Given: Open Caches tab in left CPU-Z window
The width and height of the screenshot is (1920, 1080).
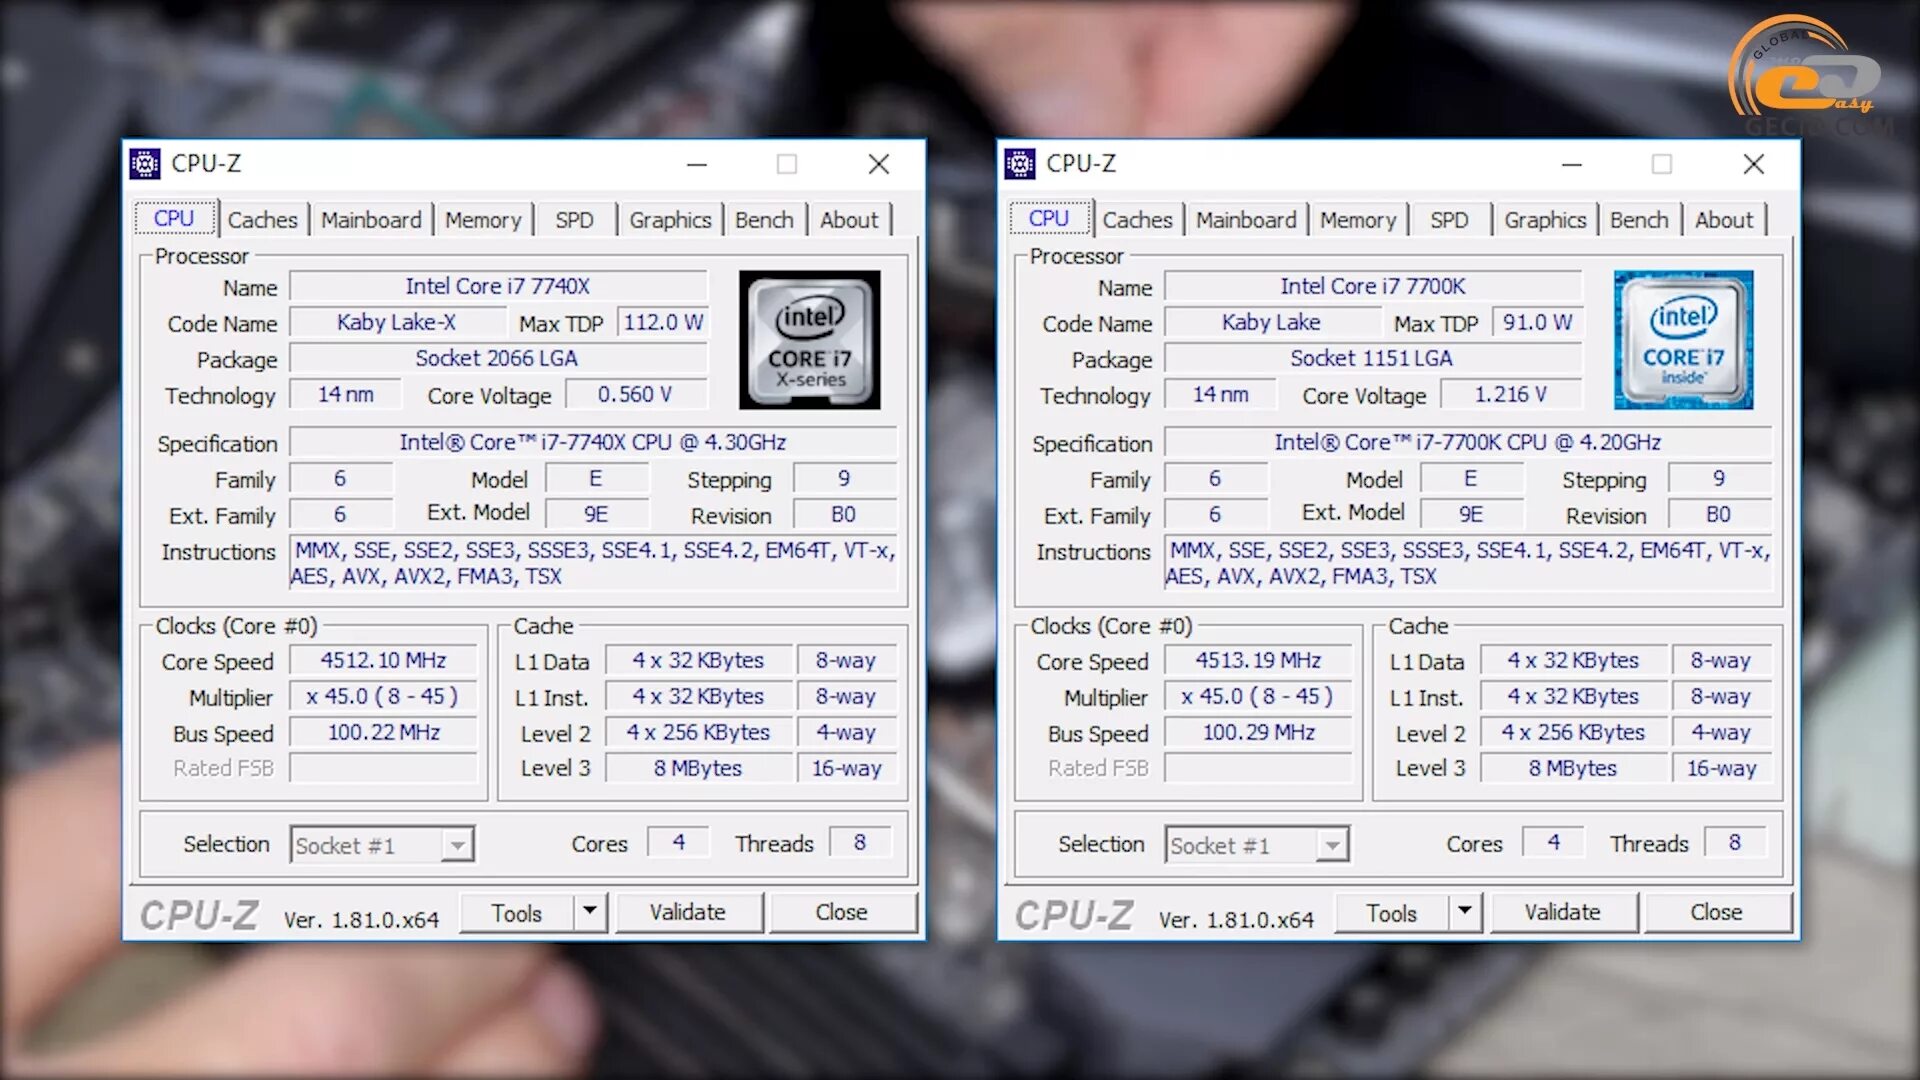Looking at the screenshot, I should (262, 220).
